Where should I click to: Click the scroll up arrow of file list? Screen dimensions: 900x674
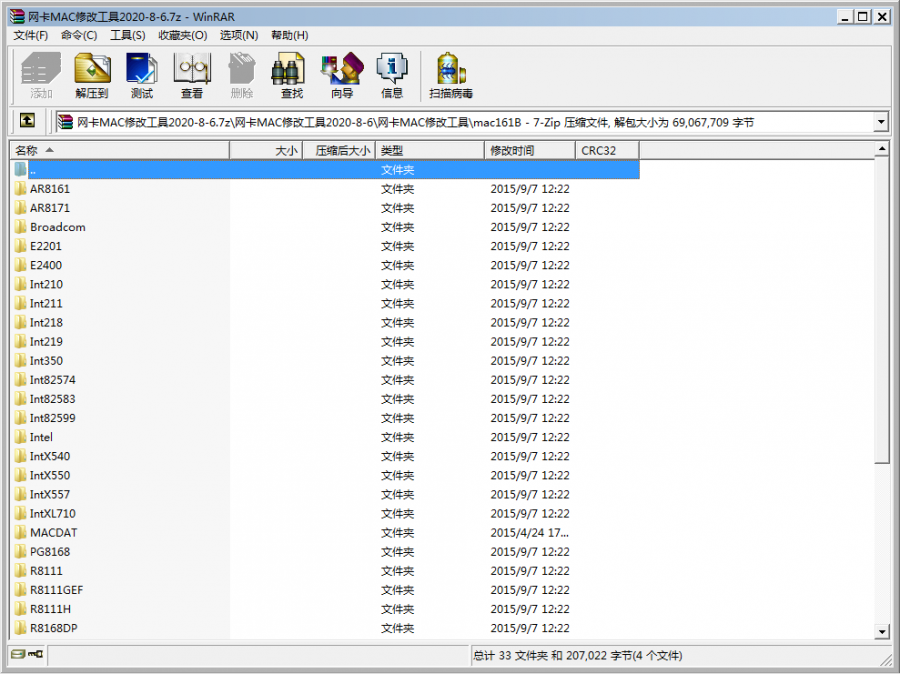(882, 149)
